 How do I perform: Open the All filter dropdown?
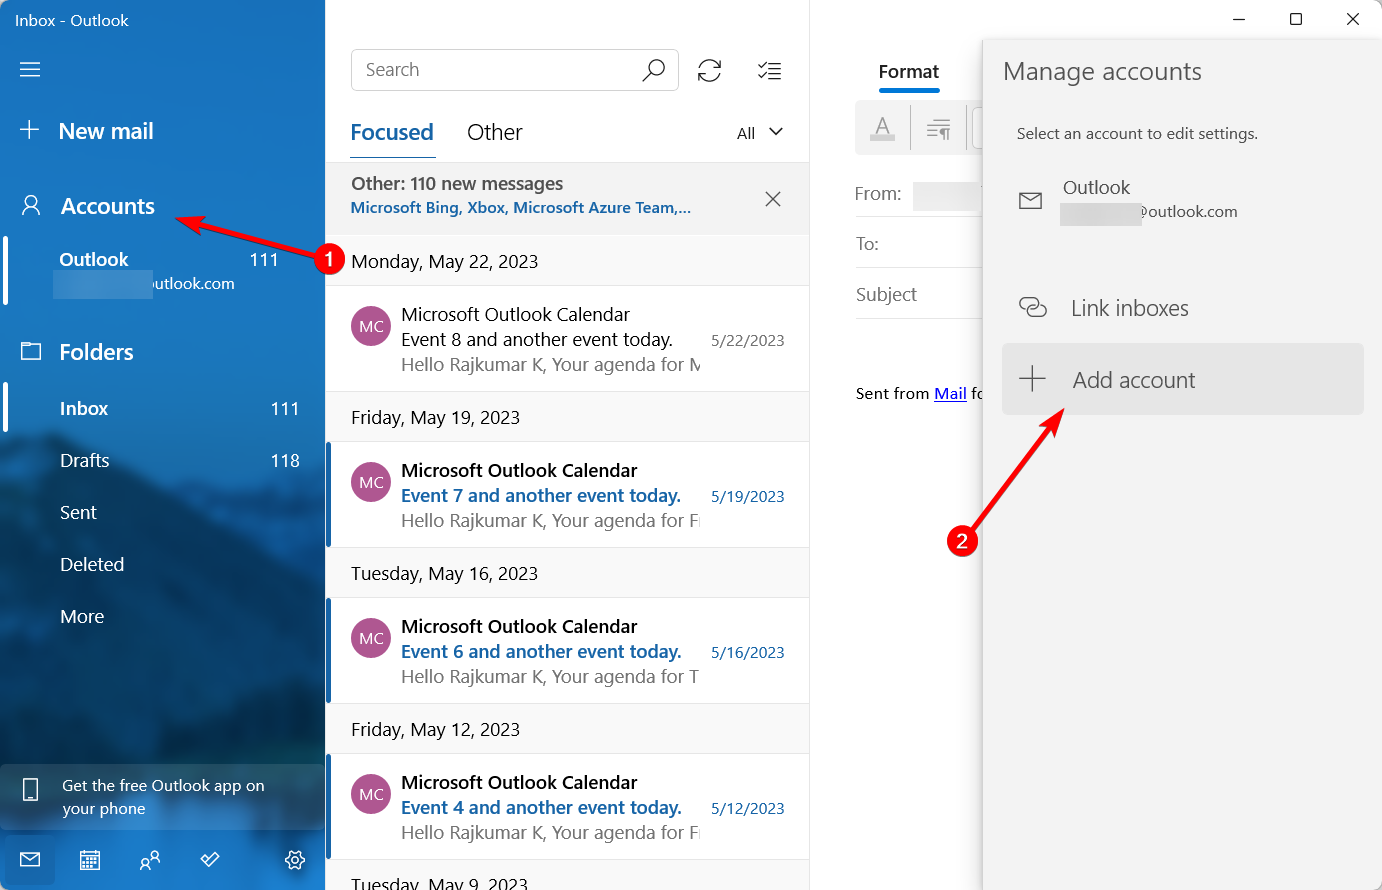tap(760, 133)
